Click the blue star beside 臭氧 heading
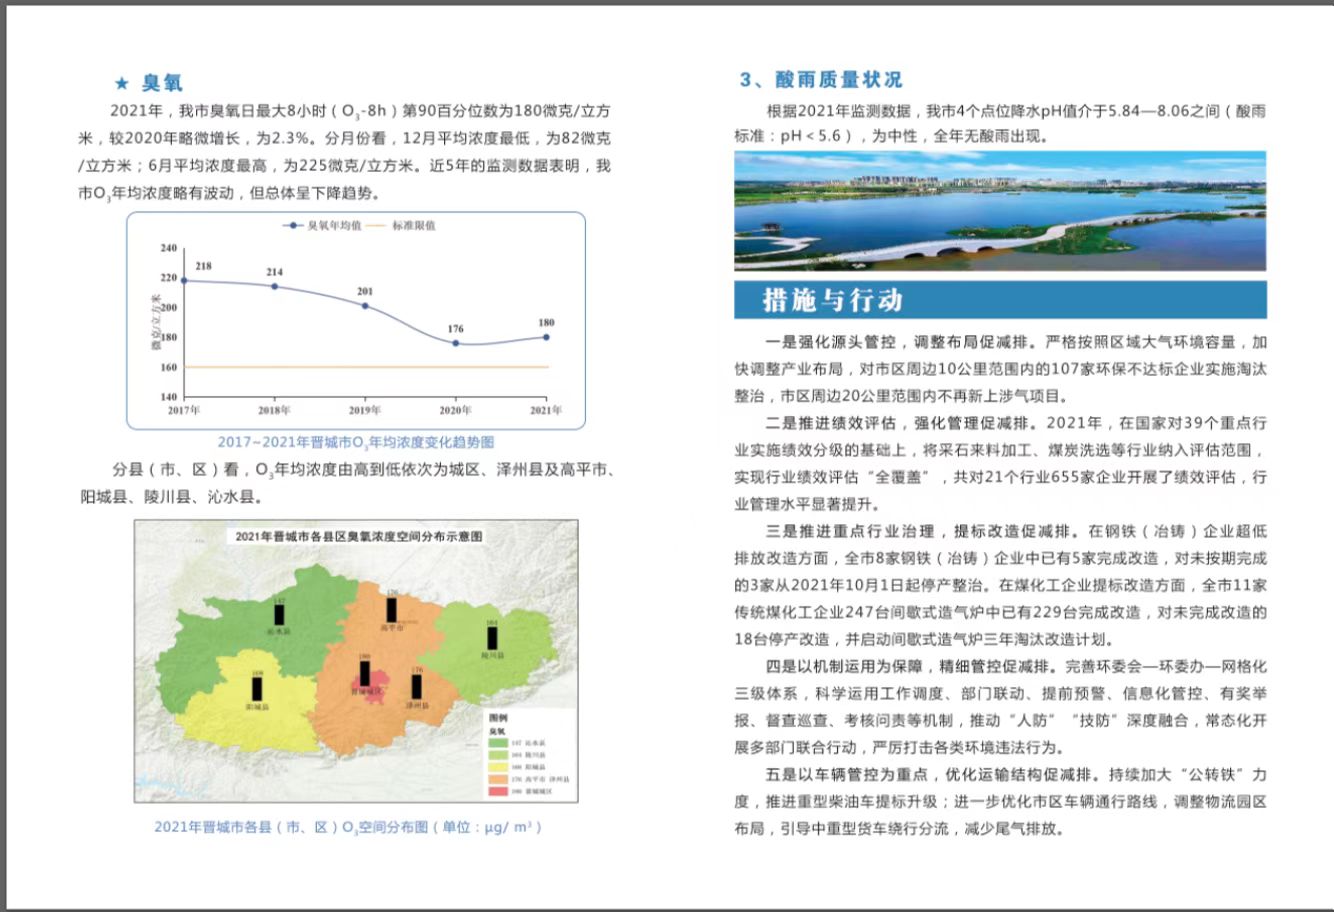This screenshot has height=912, width=1334. pos(122,83)
